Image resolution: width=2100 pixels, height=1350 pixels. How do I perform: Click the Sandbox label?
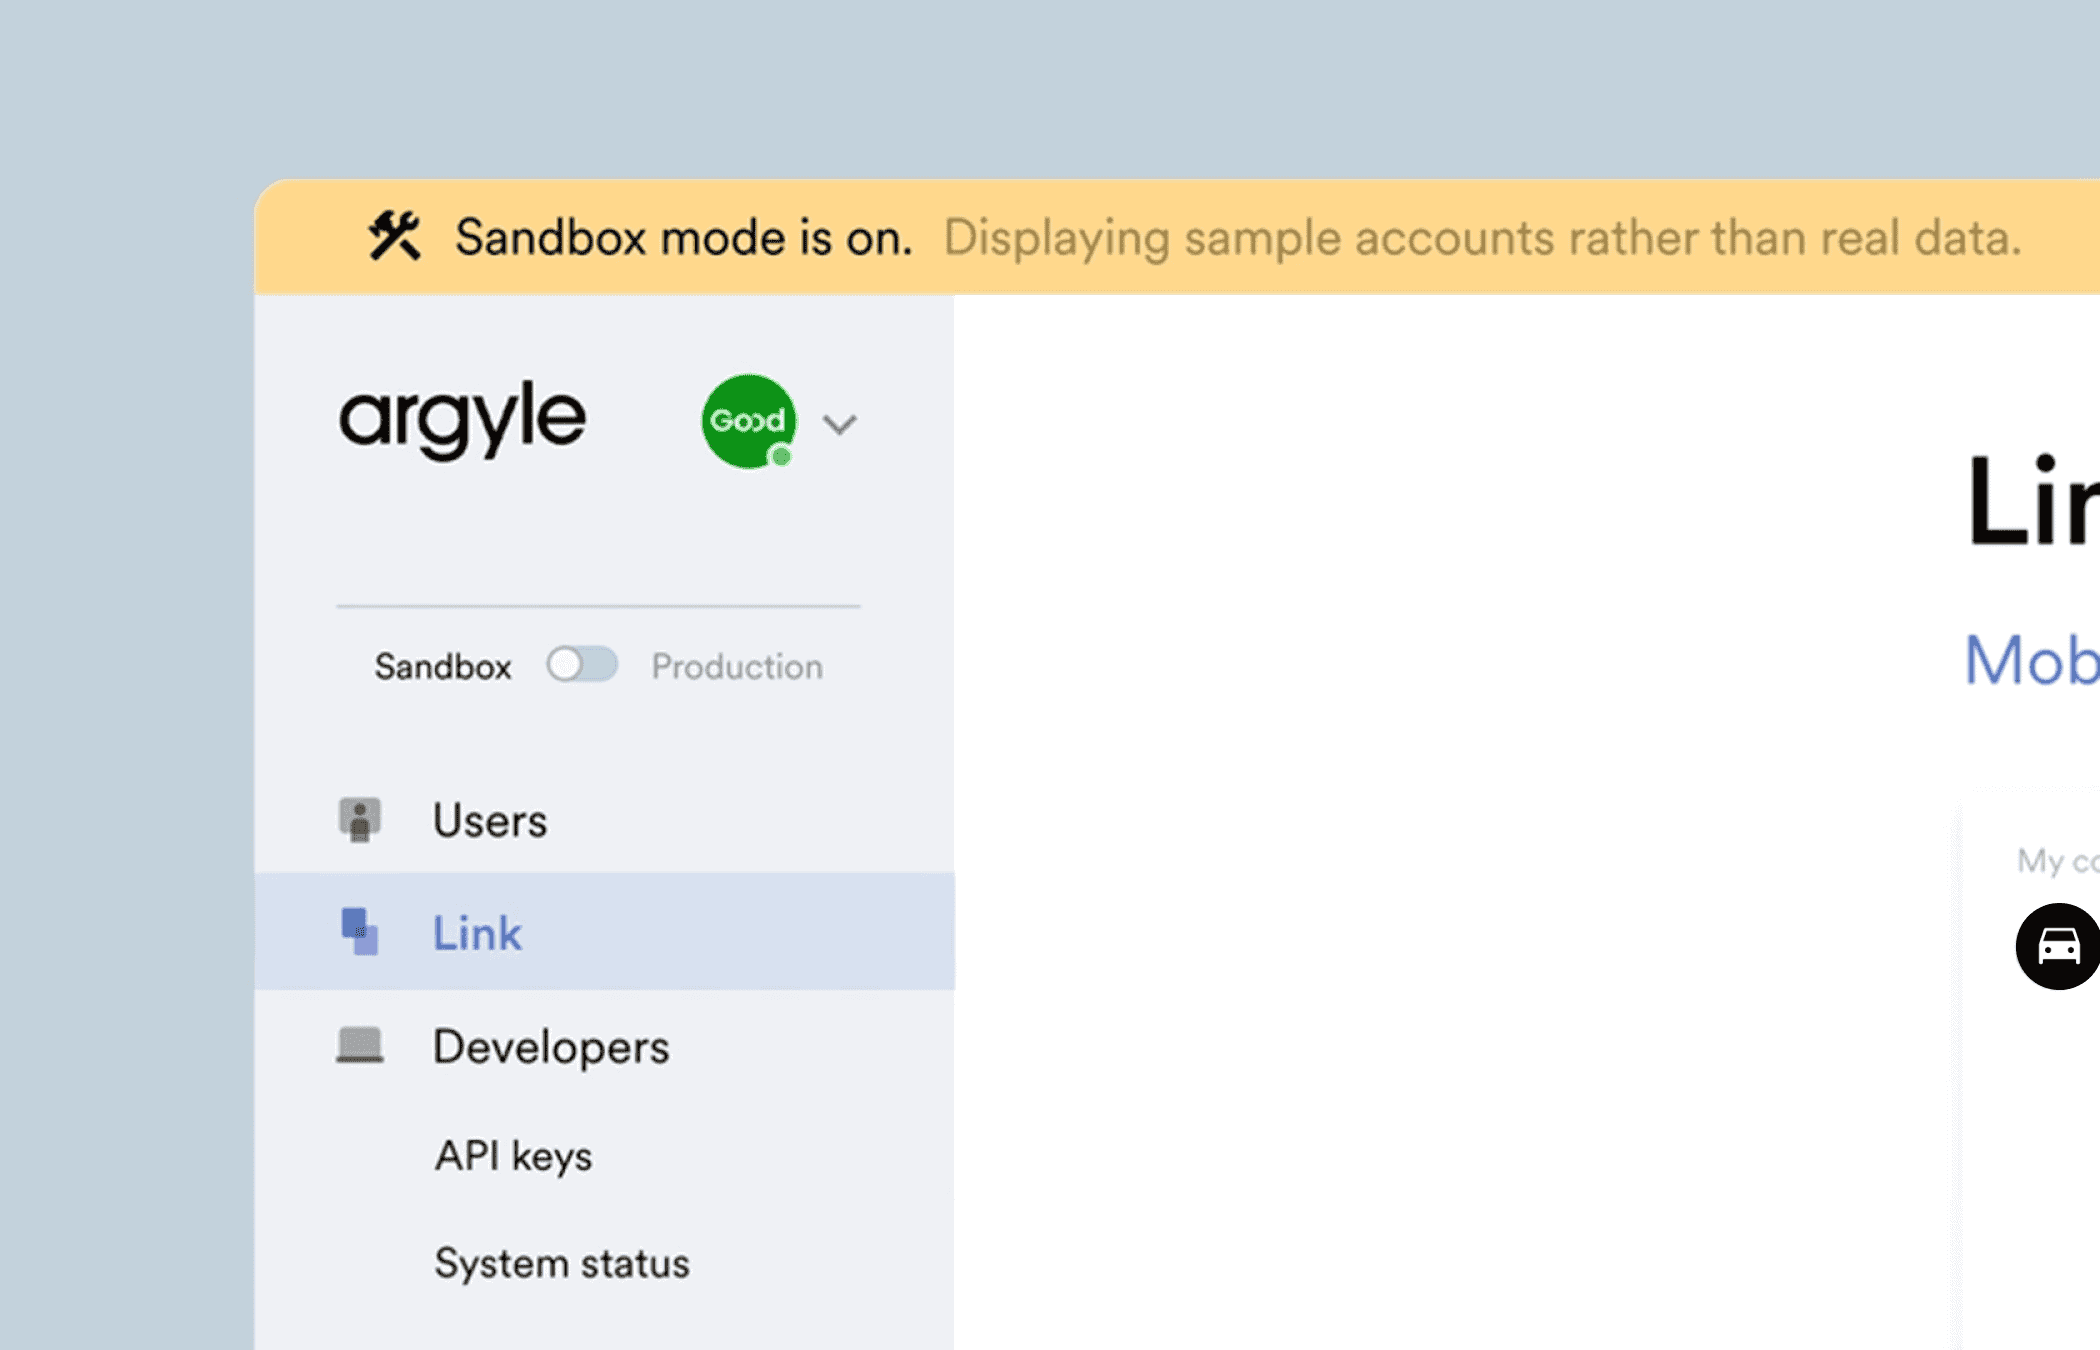pyautogui.click(x=443, y=666)
